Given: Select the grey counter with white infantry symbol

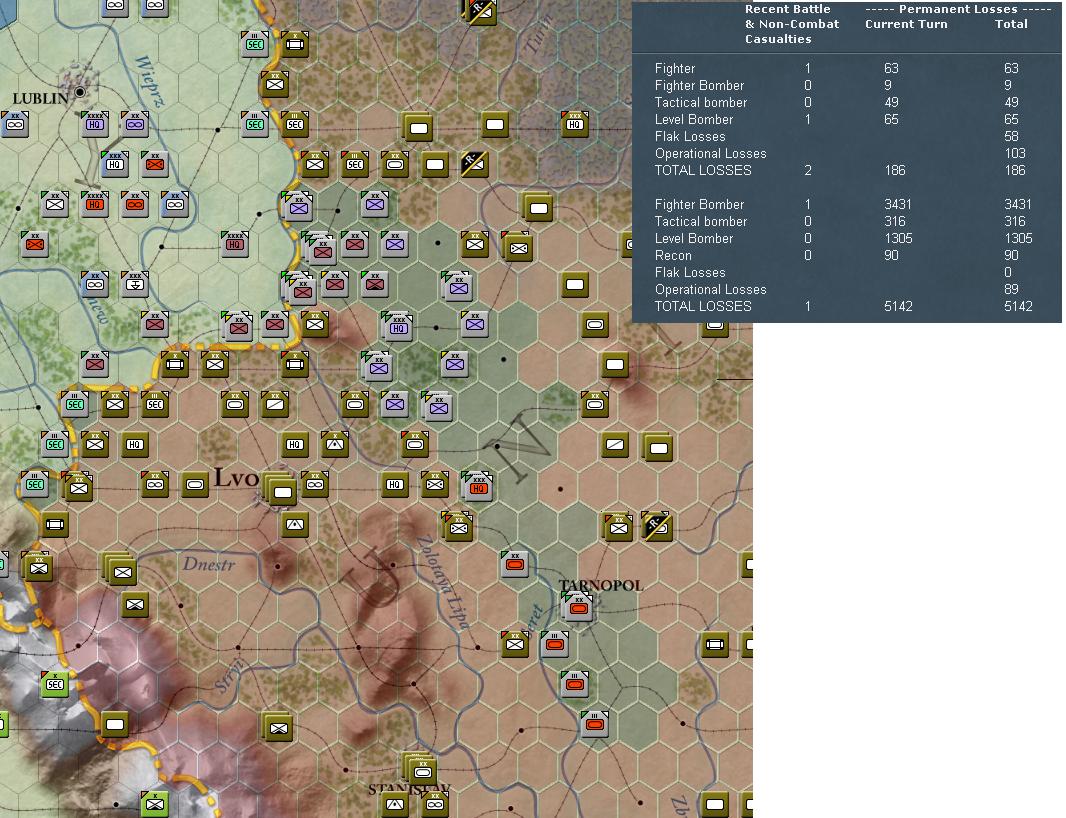Looking at the screenshot, I should click(54, 204).
